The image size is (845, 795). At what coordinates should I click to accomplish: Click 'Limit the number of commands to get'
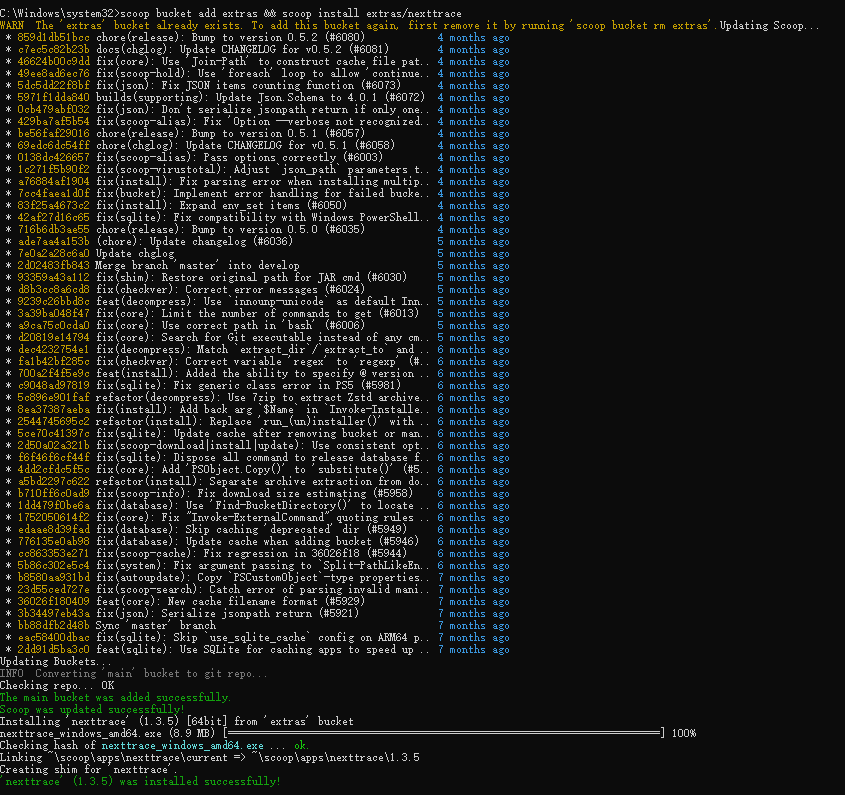point(266,314)
